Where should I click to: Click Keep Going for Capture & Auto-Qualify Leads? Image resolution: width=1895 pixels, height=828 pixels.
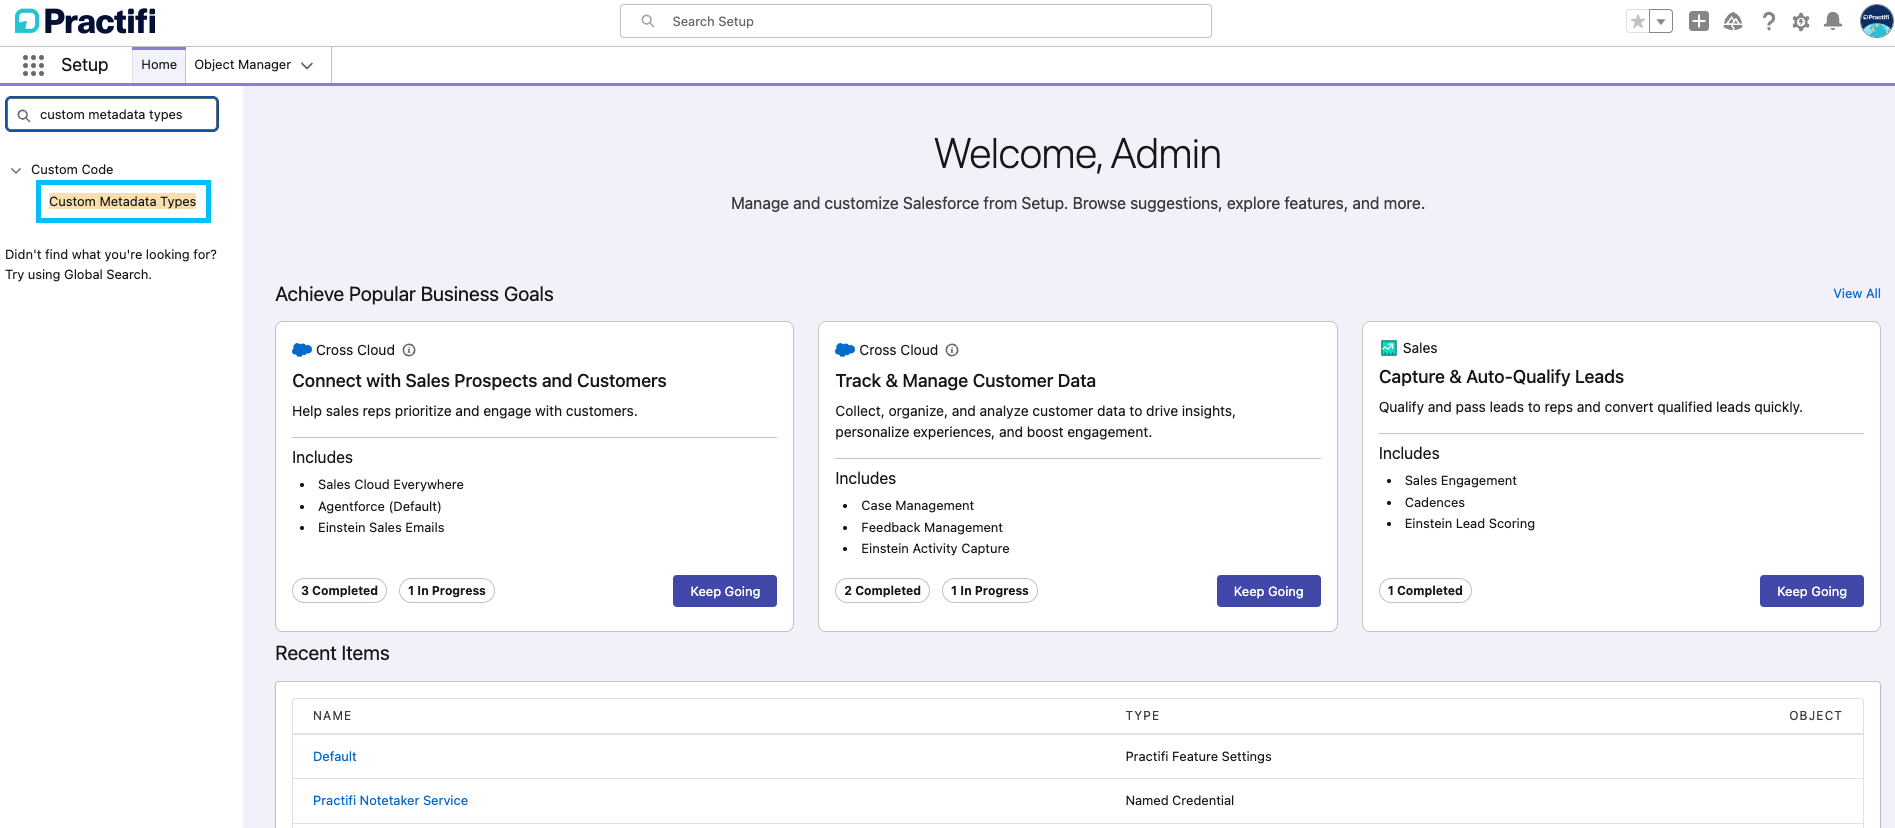[x=1812, y=591]
